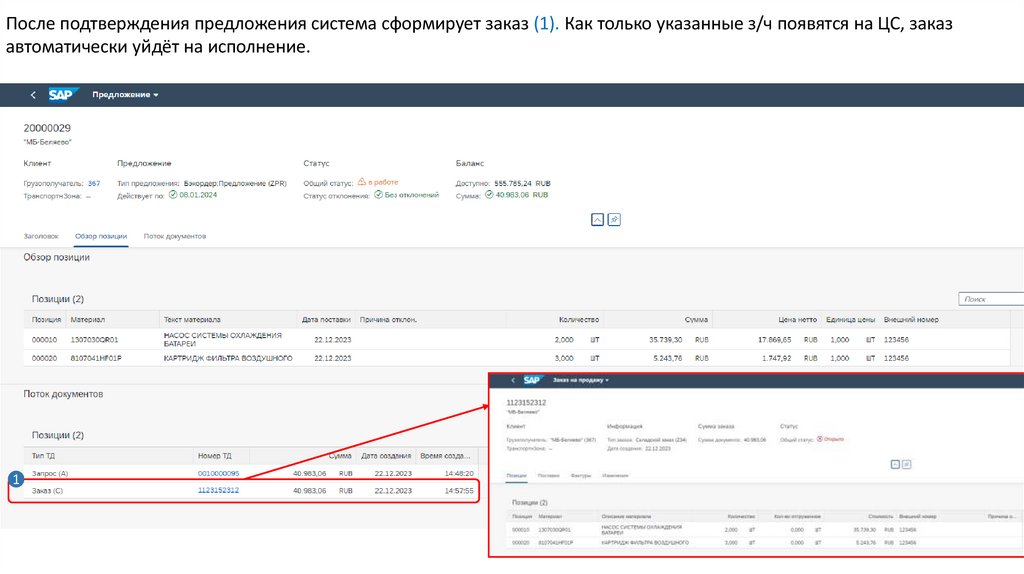Image resolution: width=1024 pixels, height=574 pixels.
Task: Pin header in Заказ на продажу window
Action: (x=906, y=464)
